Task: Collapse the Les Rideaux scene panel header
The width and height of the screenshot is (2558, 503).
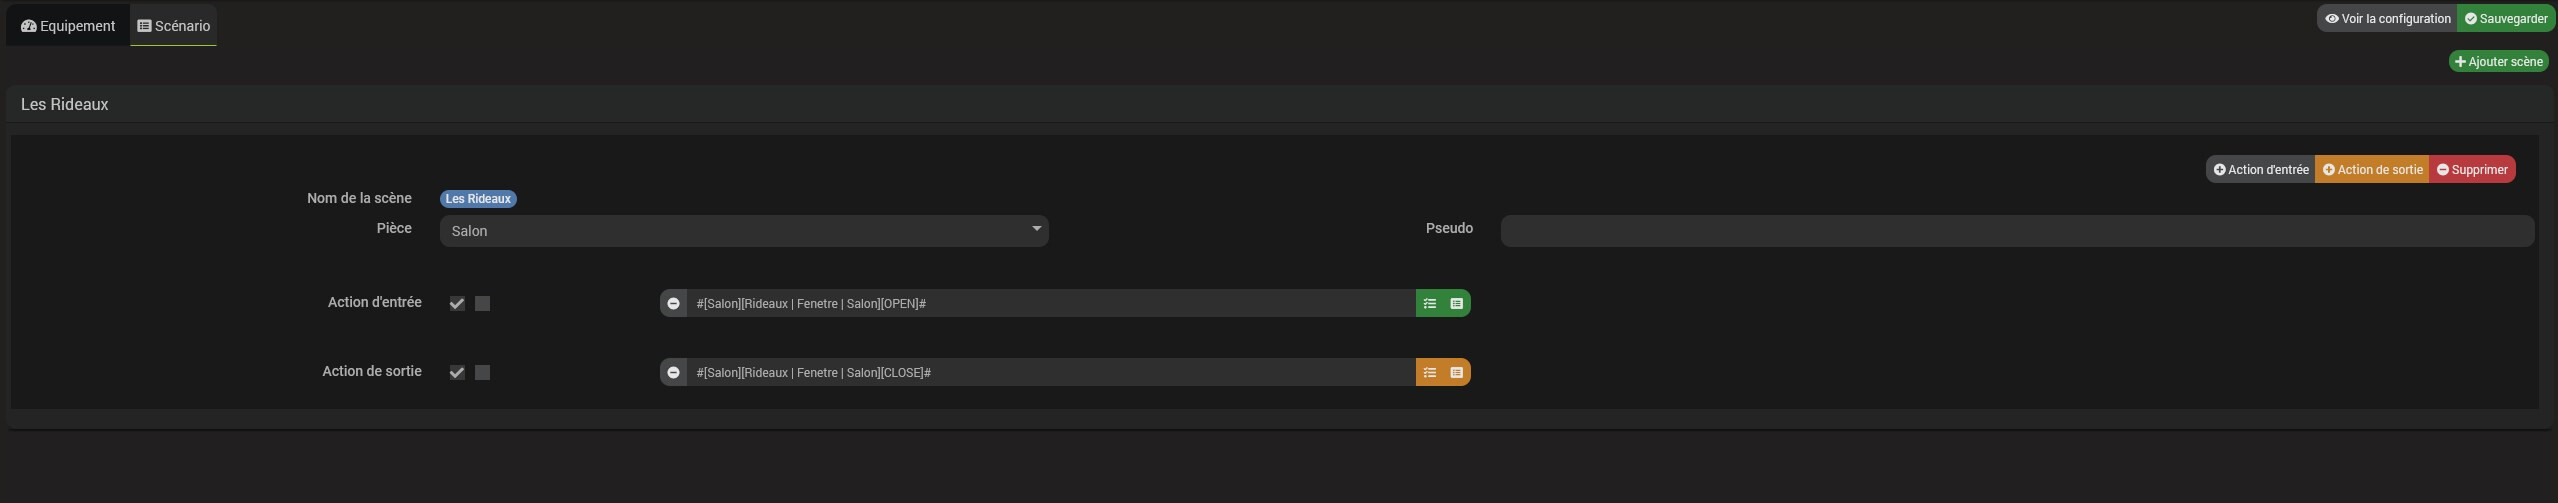Action: [x=1278, y=105]
